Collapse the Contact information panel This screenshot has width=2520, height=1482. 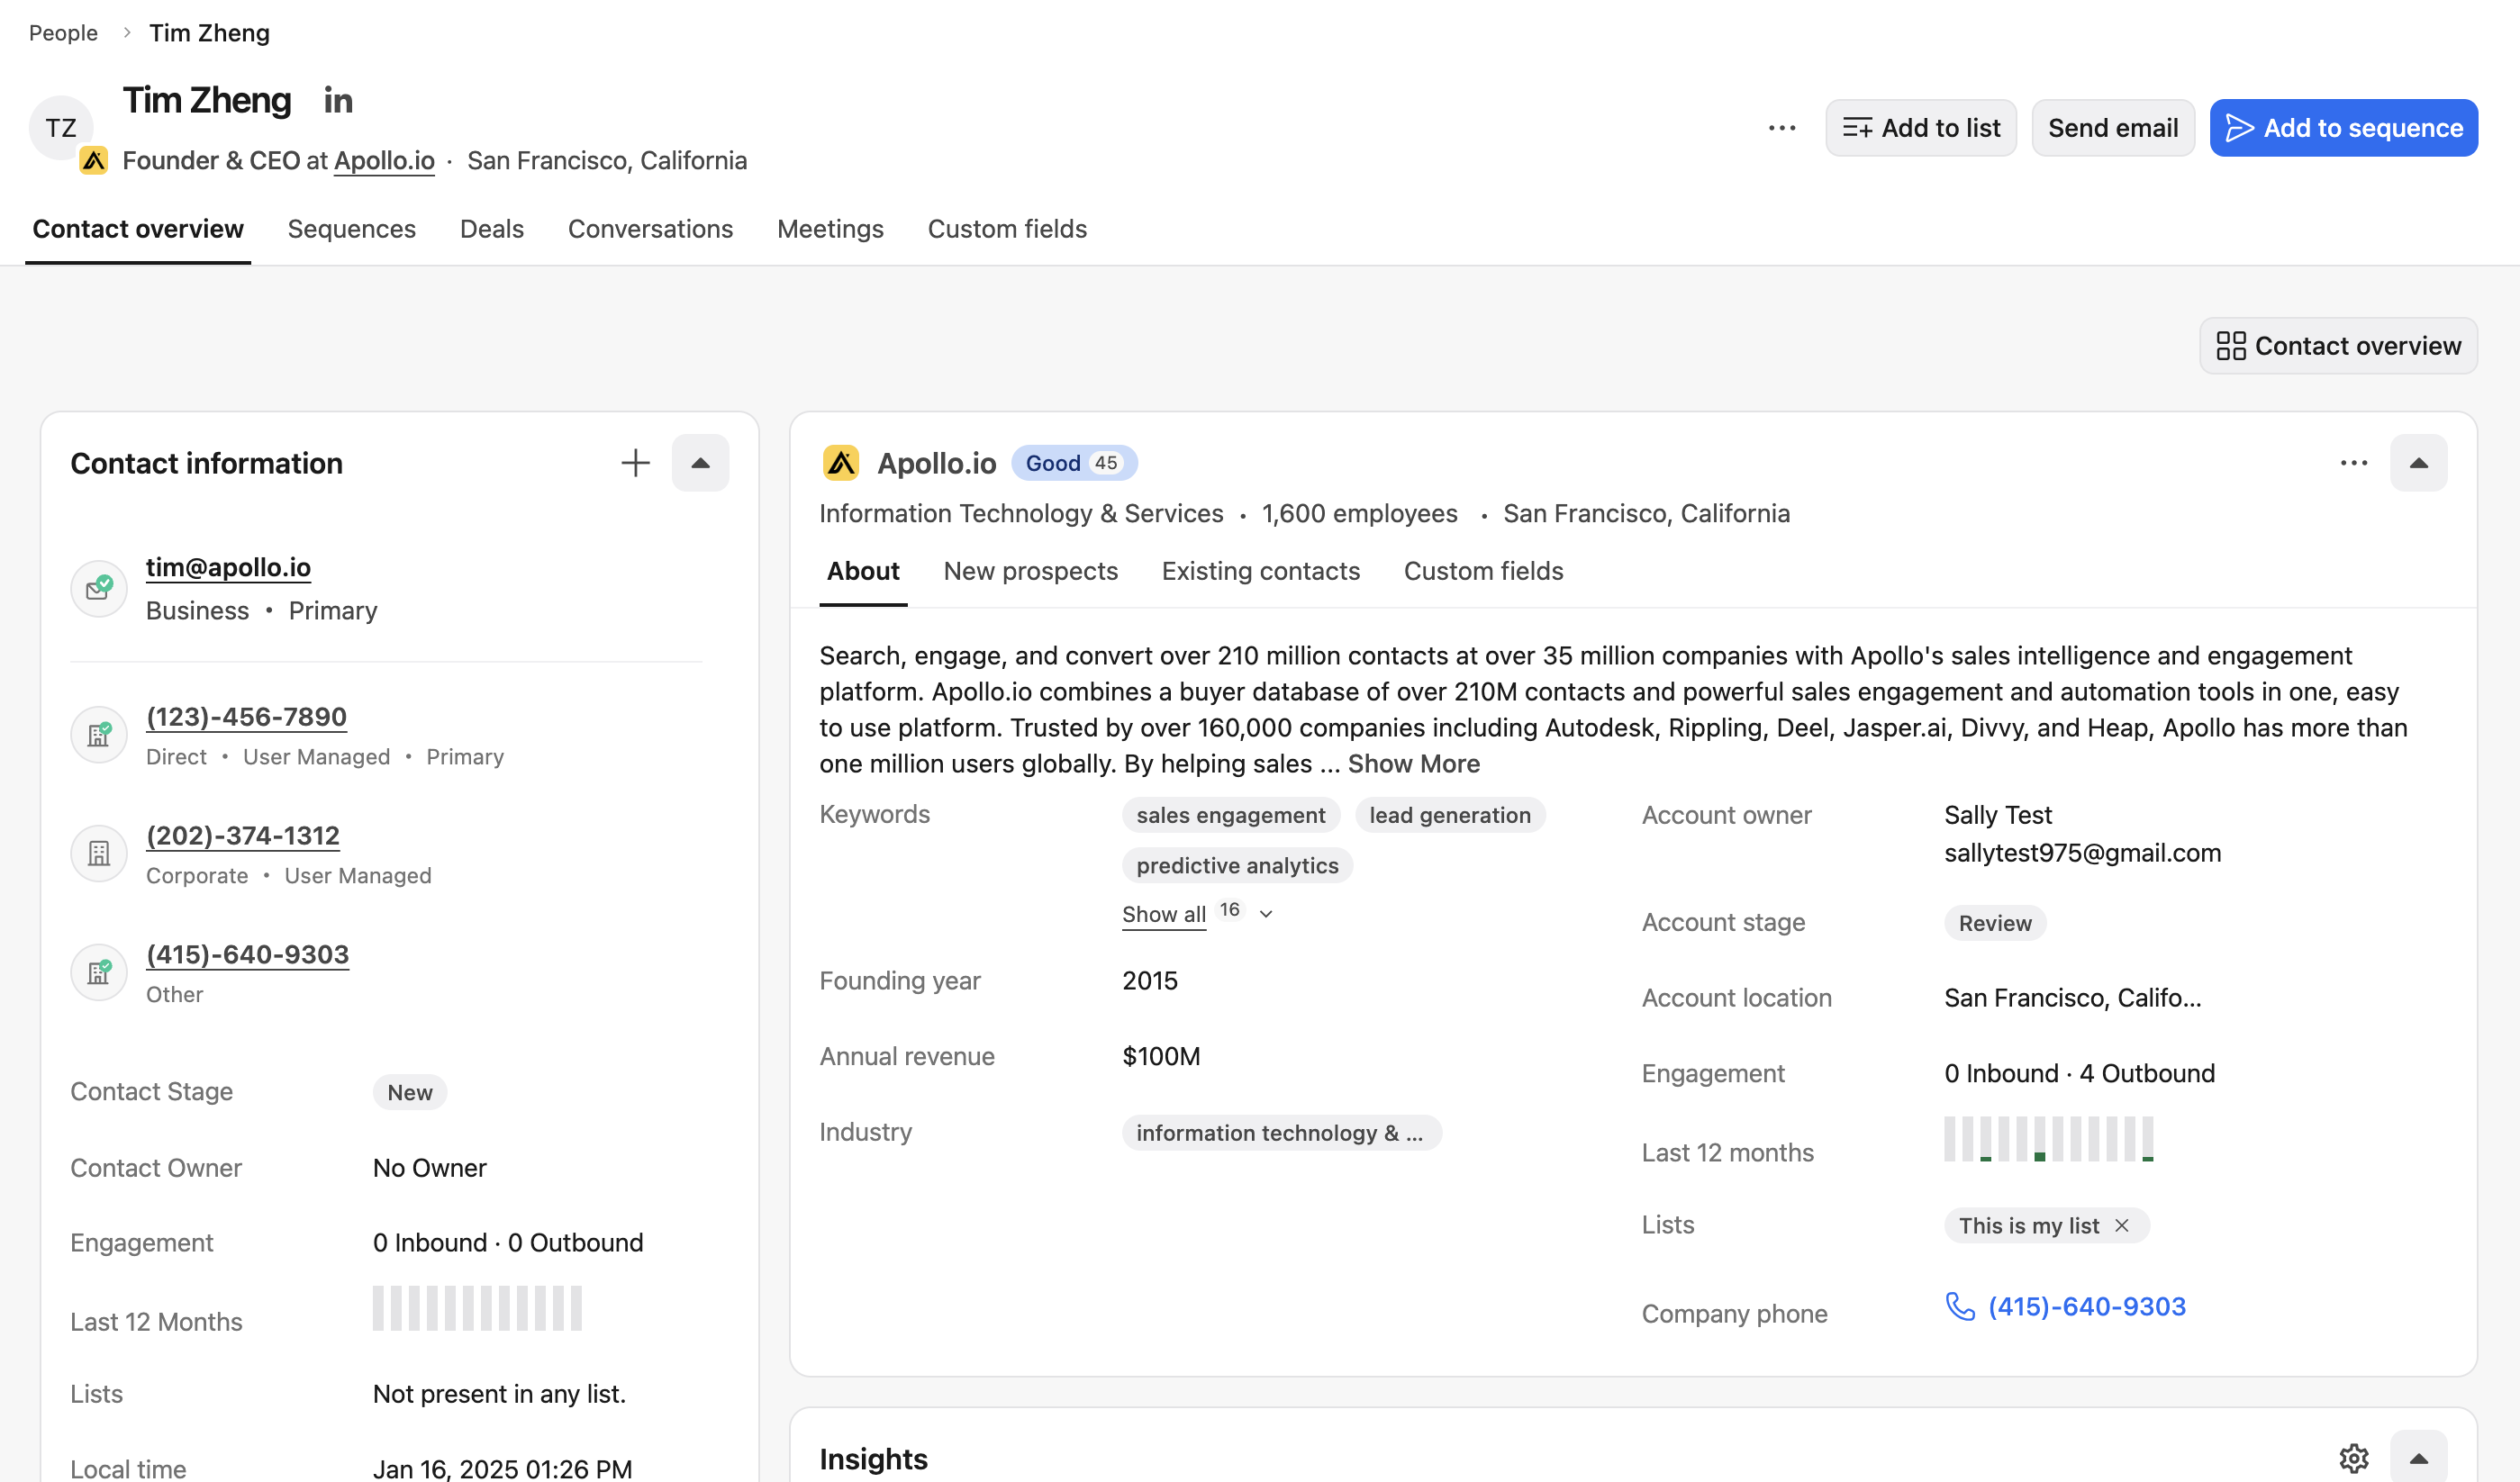point(700,463)
